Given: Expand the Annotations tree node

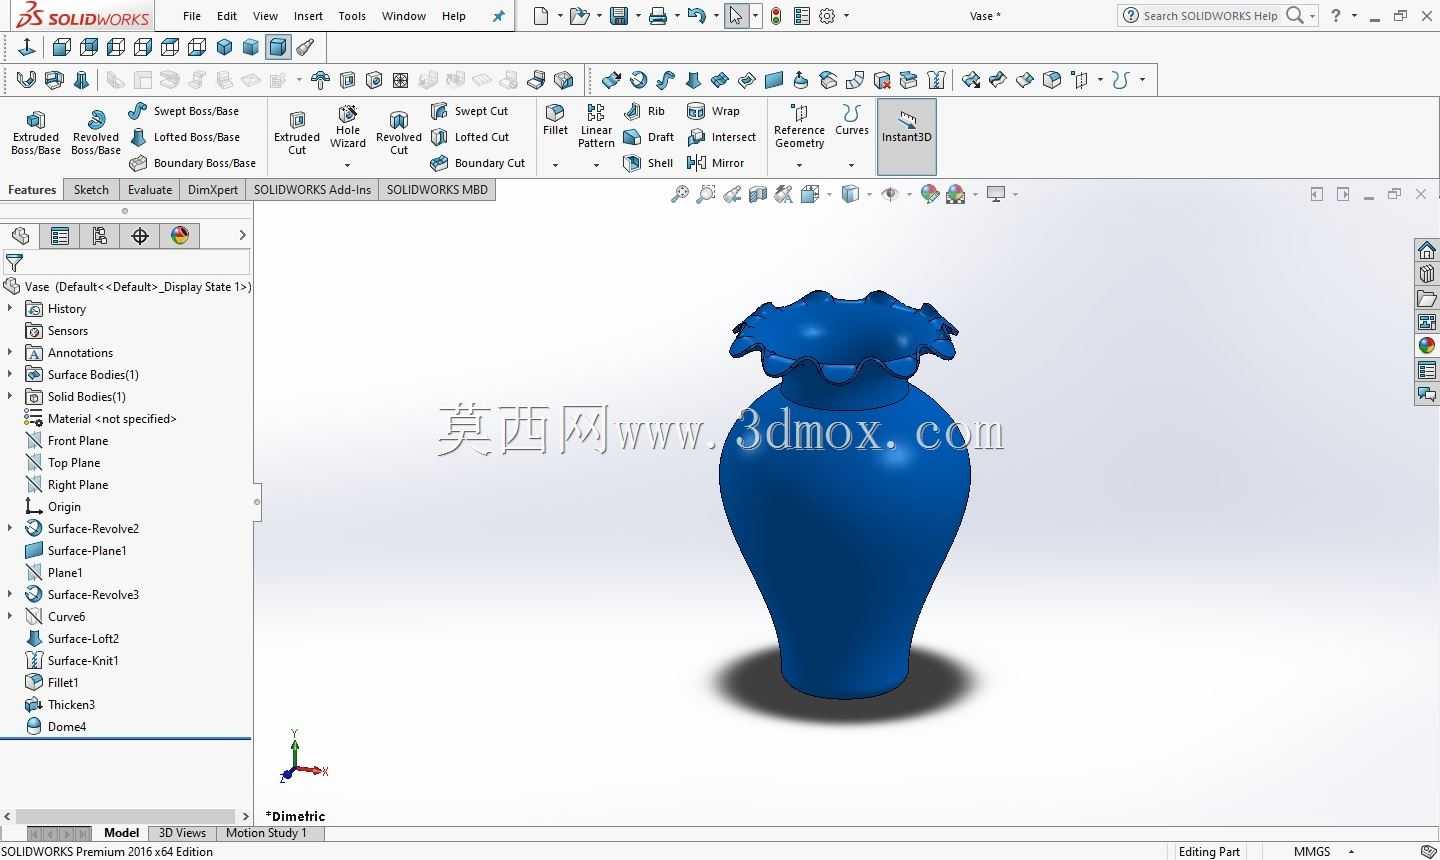Looking at the screenshot, I should point(10,353).
